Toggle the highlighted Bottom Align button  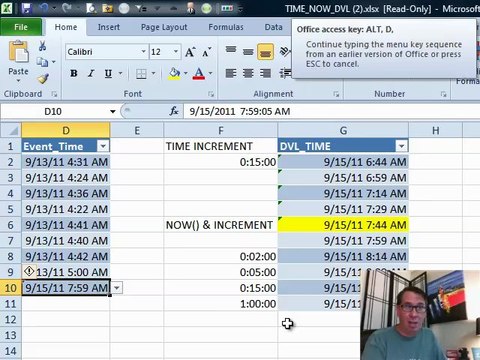coord(265,52)
